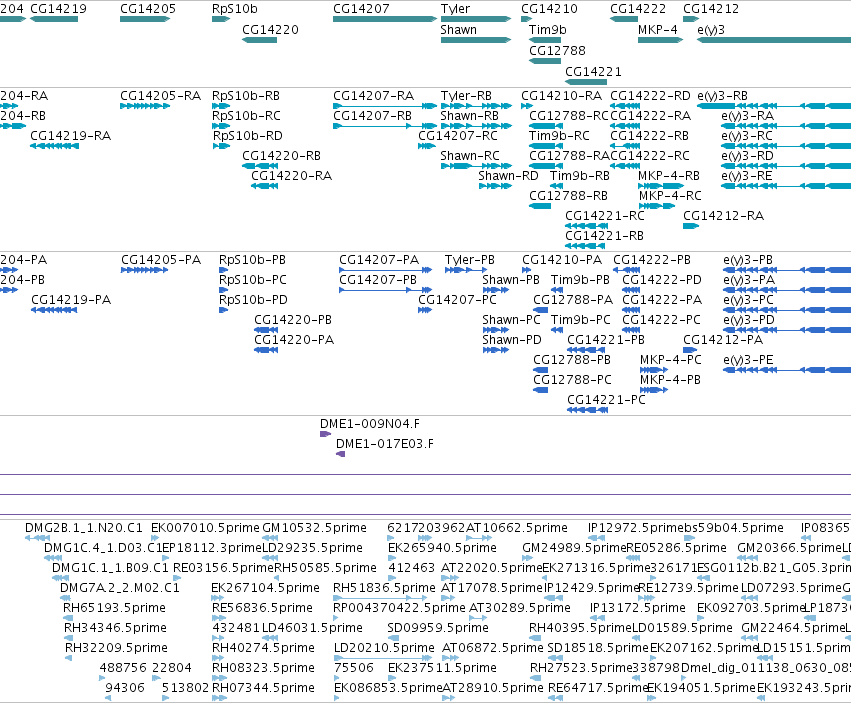
Task: Click transcript CG14212-RA
Action: click(x=723, y=216)
